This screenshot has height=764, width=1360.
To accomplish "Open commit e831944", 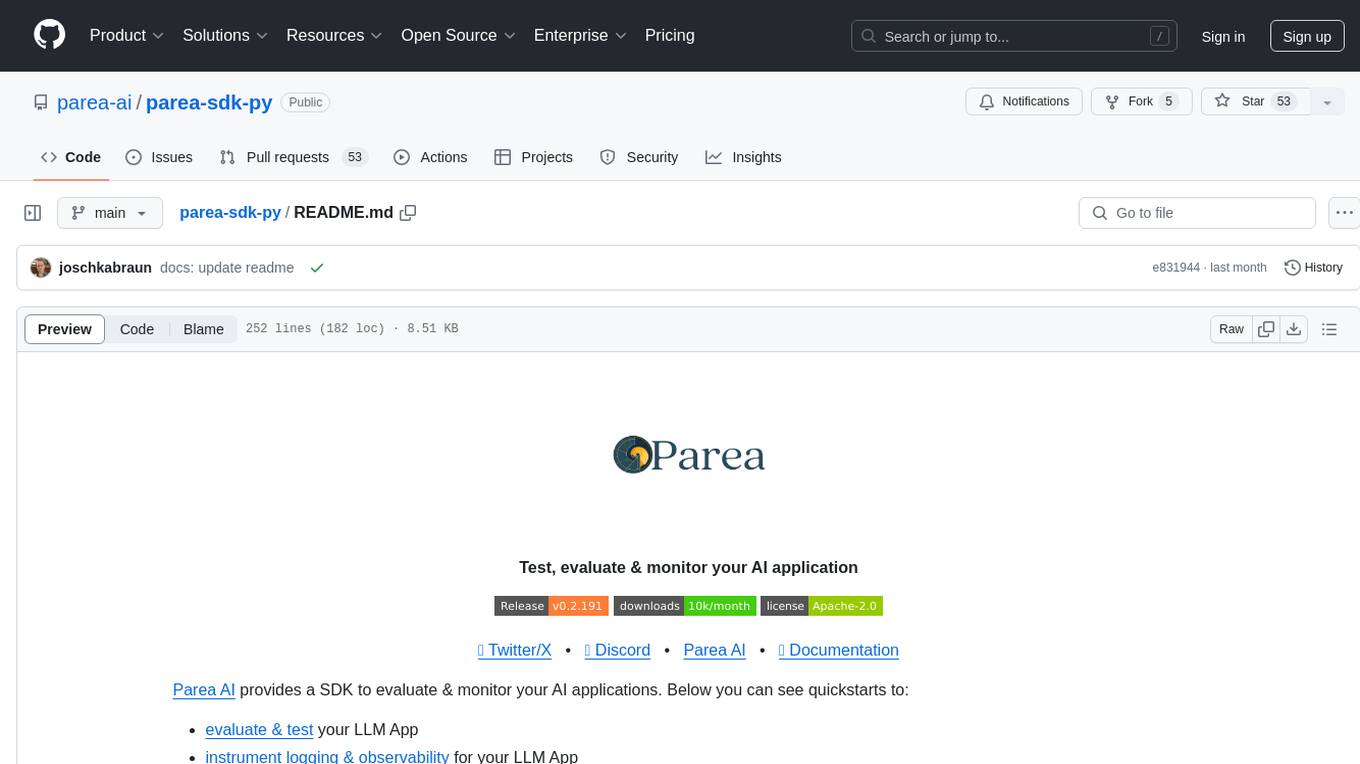I will click(1176, 268).
